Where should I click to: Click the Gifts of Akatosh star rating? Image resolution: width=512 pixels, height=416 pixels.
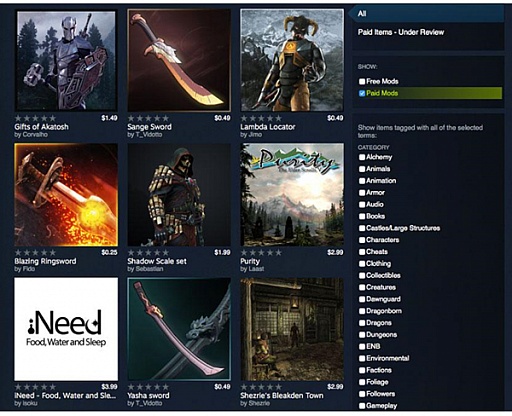pos(35,118)
